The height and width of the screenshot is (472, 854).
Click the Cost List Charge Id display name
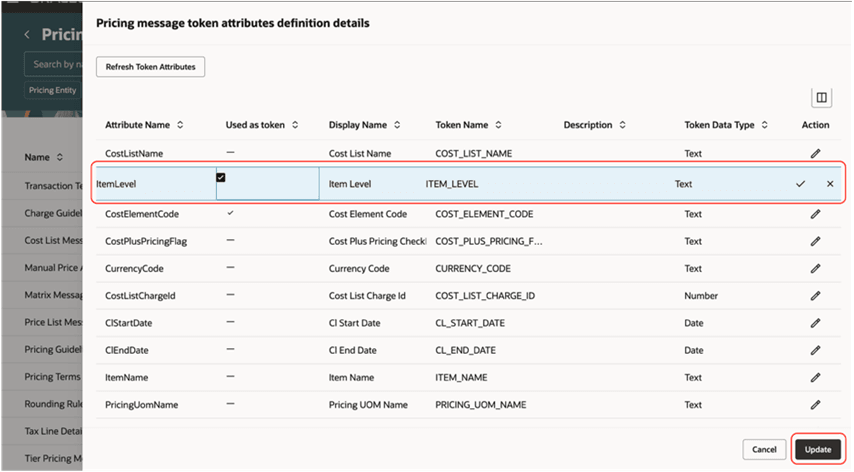pyautogui.click(x=367, y=296)
